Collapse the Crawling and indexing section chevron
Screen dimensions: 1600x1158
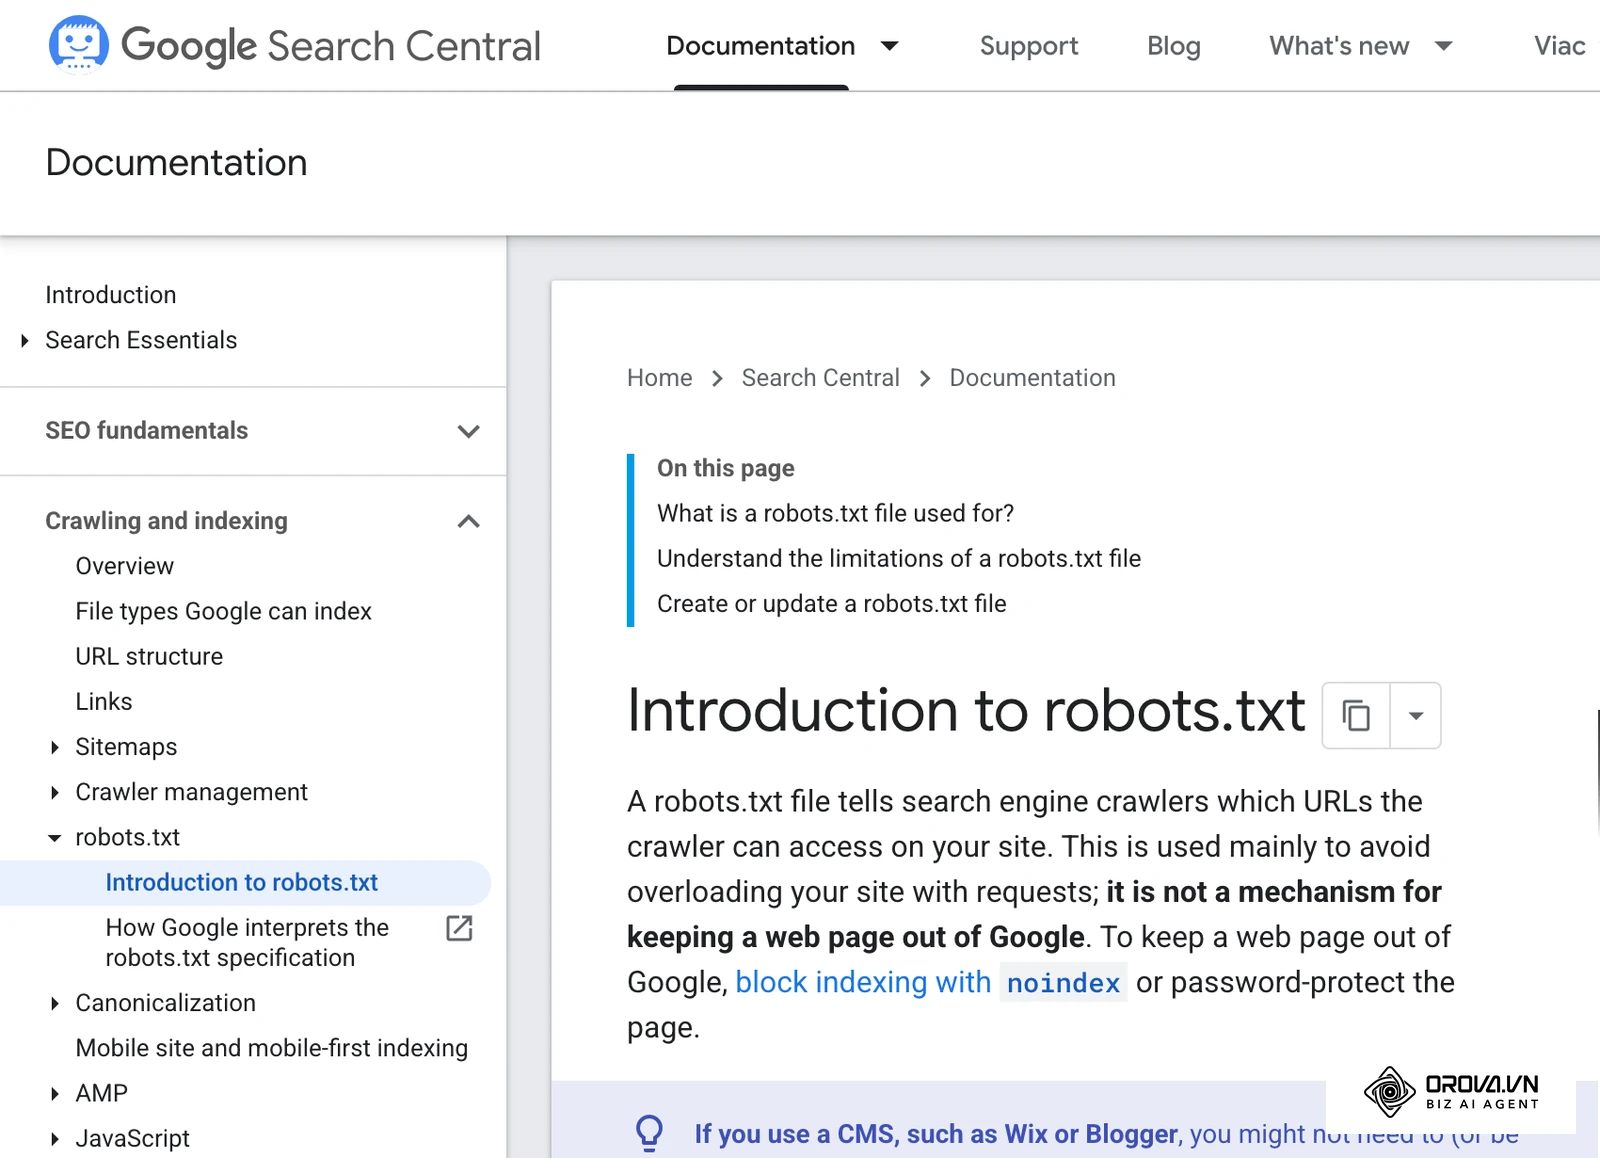pos(468,521)
